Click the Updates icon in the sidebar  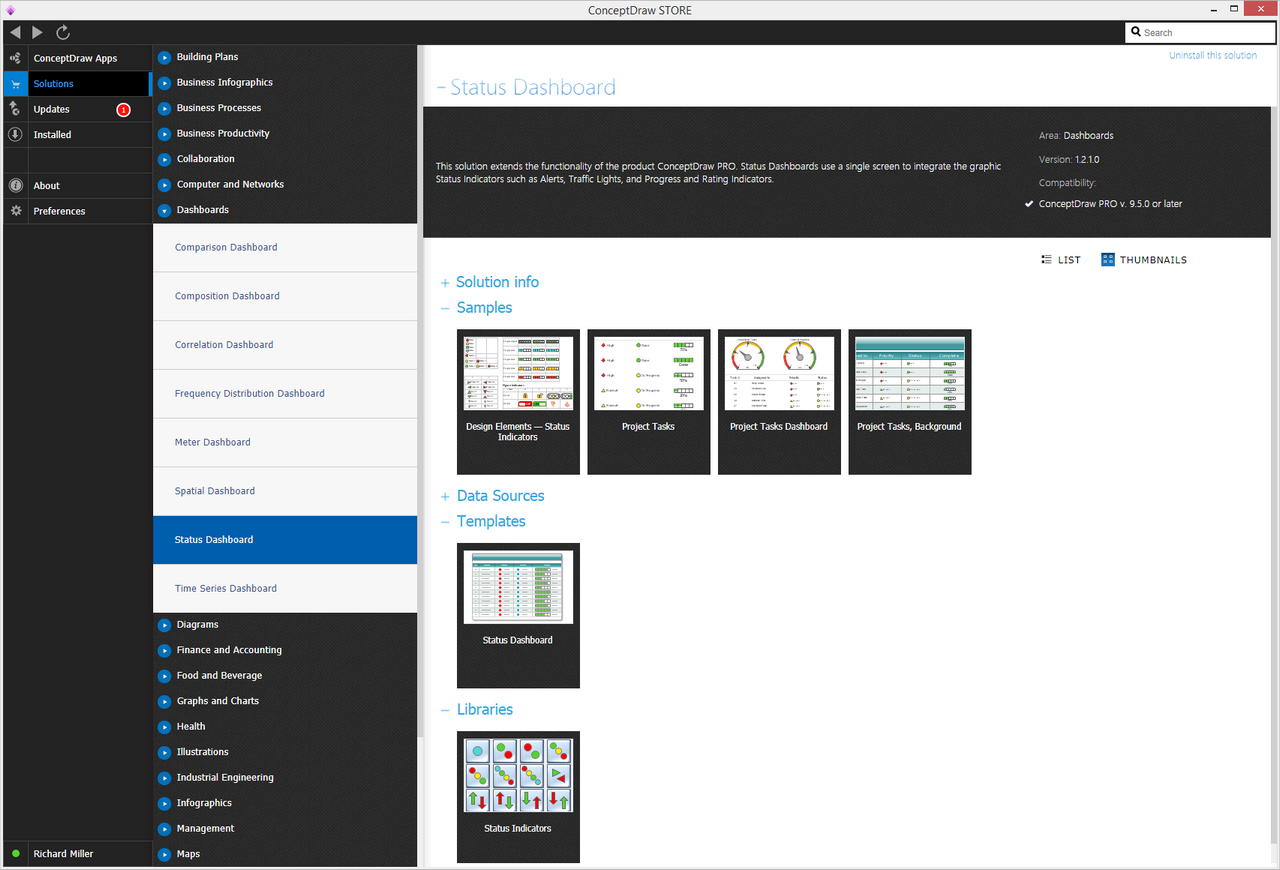click(x=15, y=109)
